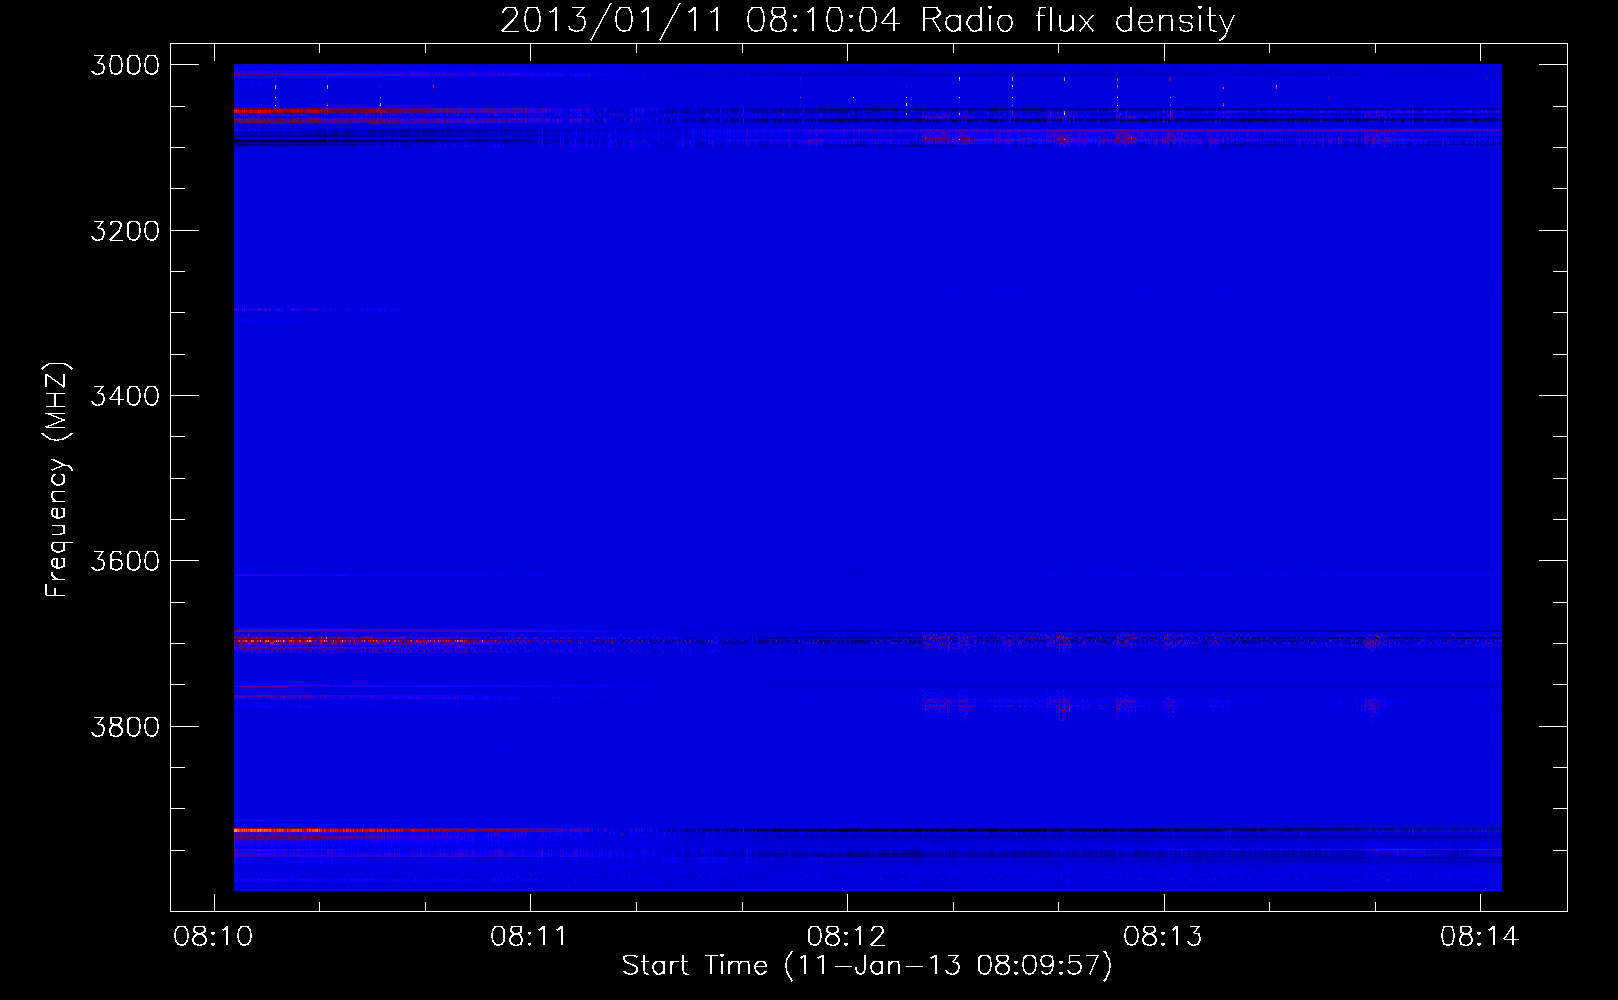This screenshot has height=1000, width=1618.
Task: Click the 3800 frequency tick label
Action: pos(125,726)
